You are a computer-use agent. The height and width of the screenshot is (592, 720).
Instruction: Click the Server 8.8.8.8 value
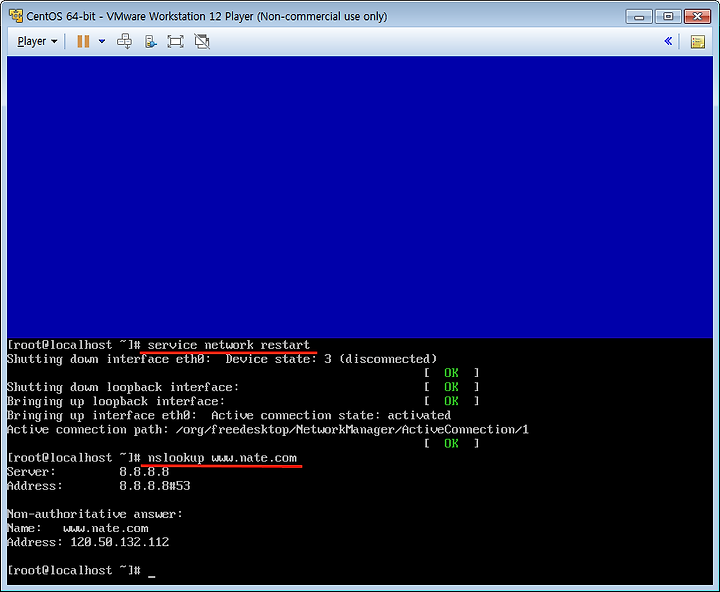(x=144, y=472)
